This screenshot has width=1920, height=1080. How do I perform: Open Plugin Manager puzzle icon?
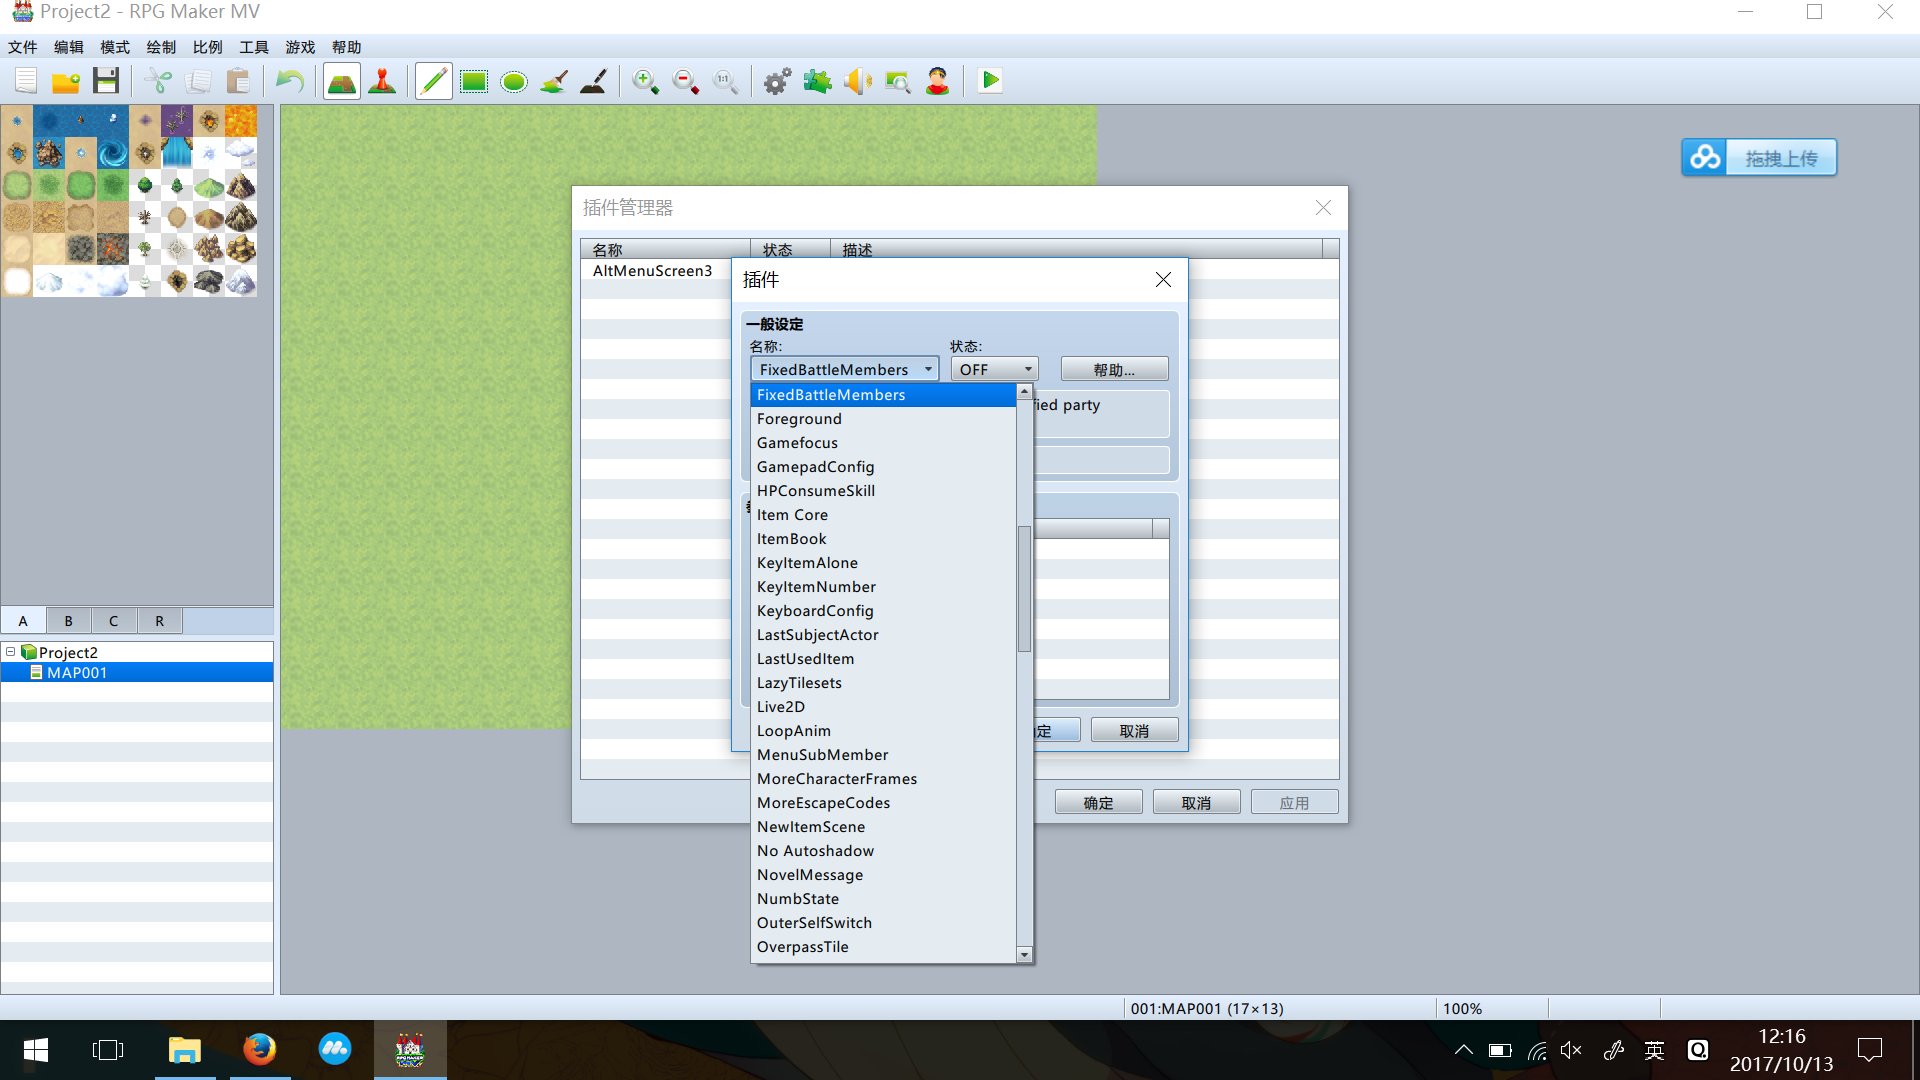(818, 81)
